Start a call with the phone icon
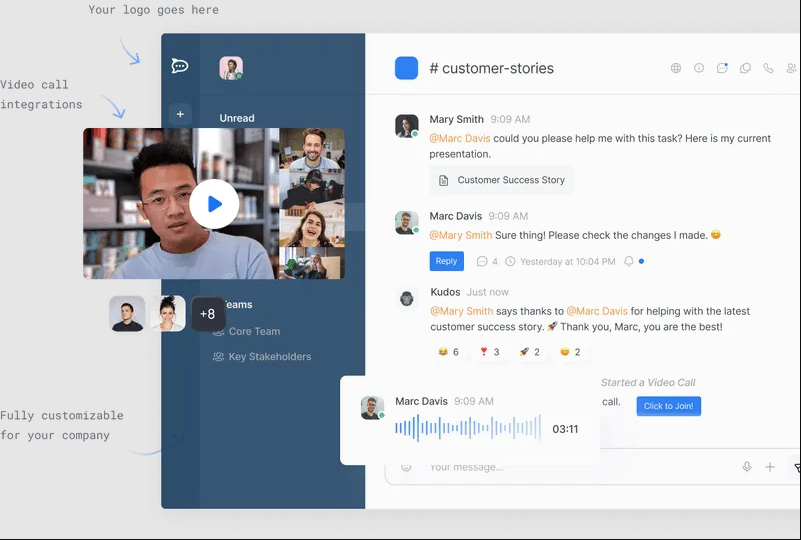This screenshot has width=801, height=540. 768,68
